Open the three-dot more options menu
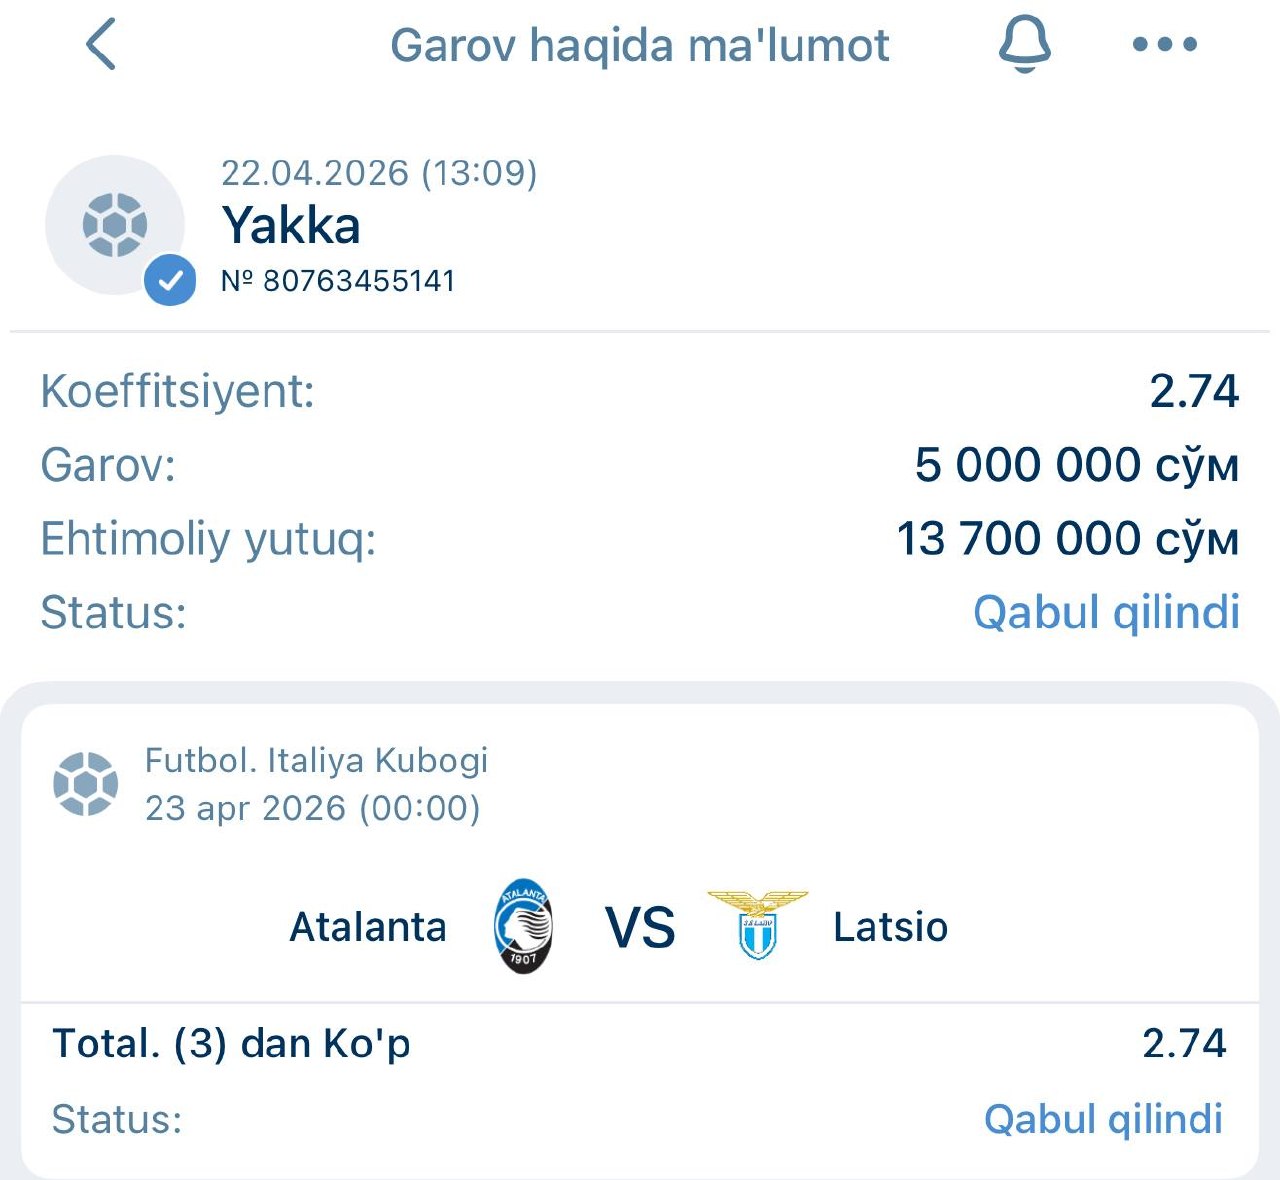 (x=1164, y=45)
